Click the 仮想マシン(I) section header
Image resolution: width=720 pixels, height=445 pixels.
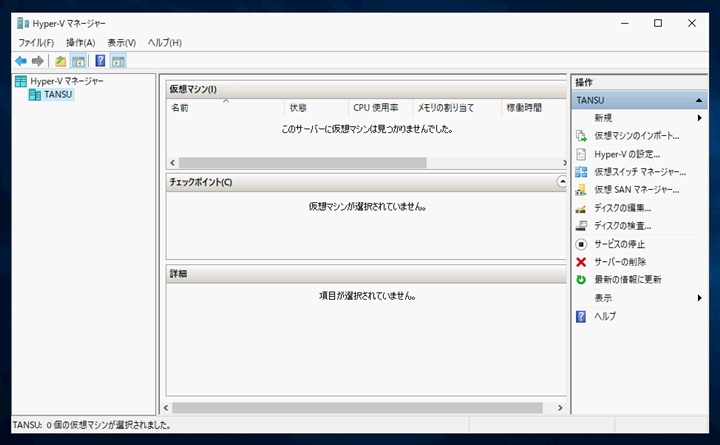[x=366, y=89]
